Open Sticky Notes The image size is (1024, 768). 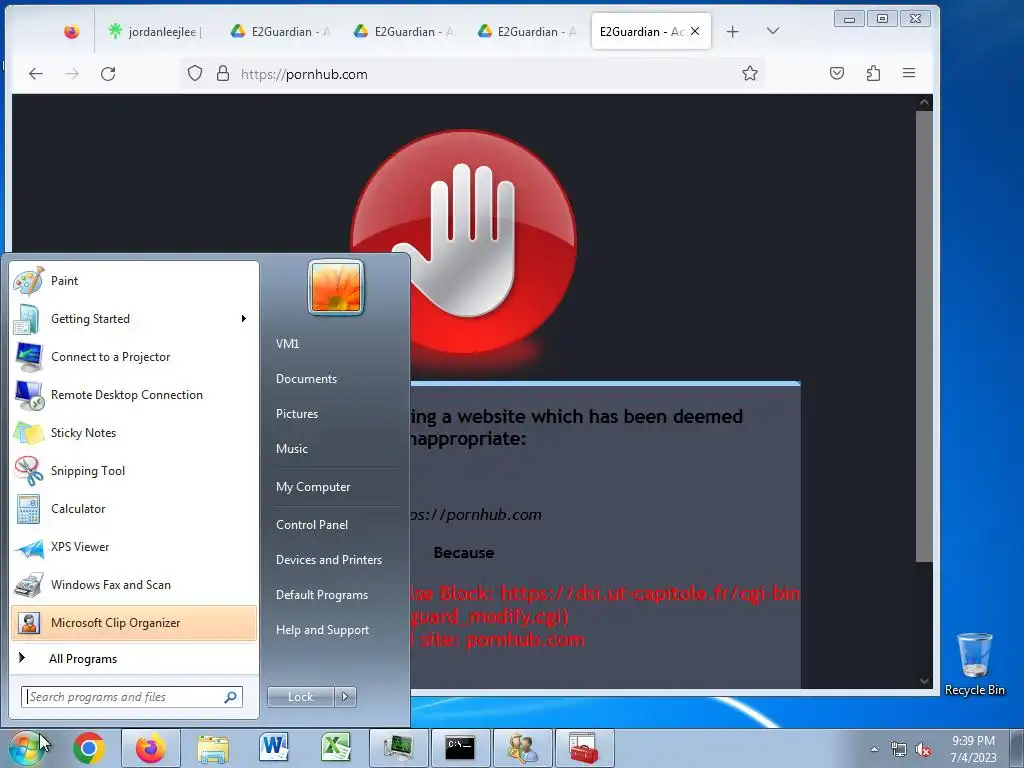coord(134,433)
